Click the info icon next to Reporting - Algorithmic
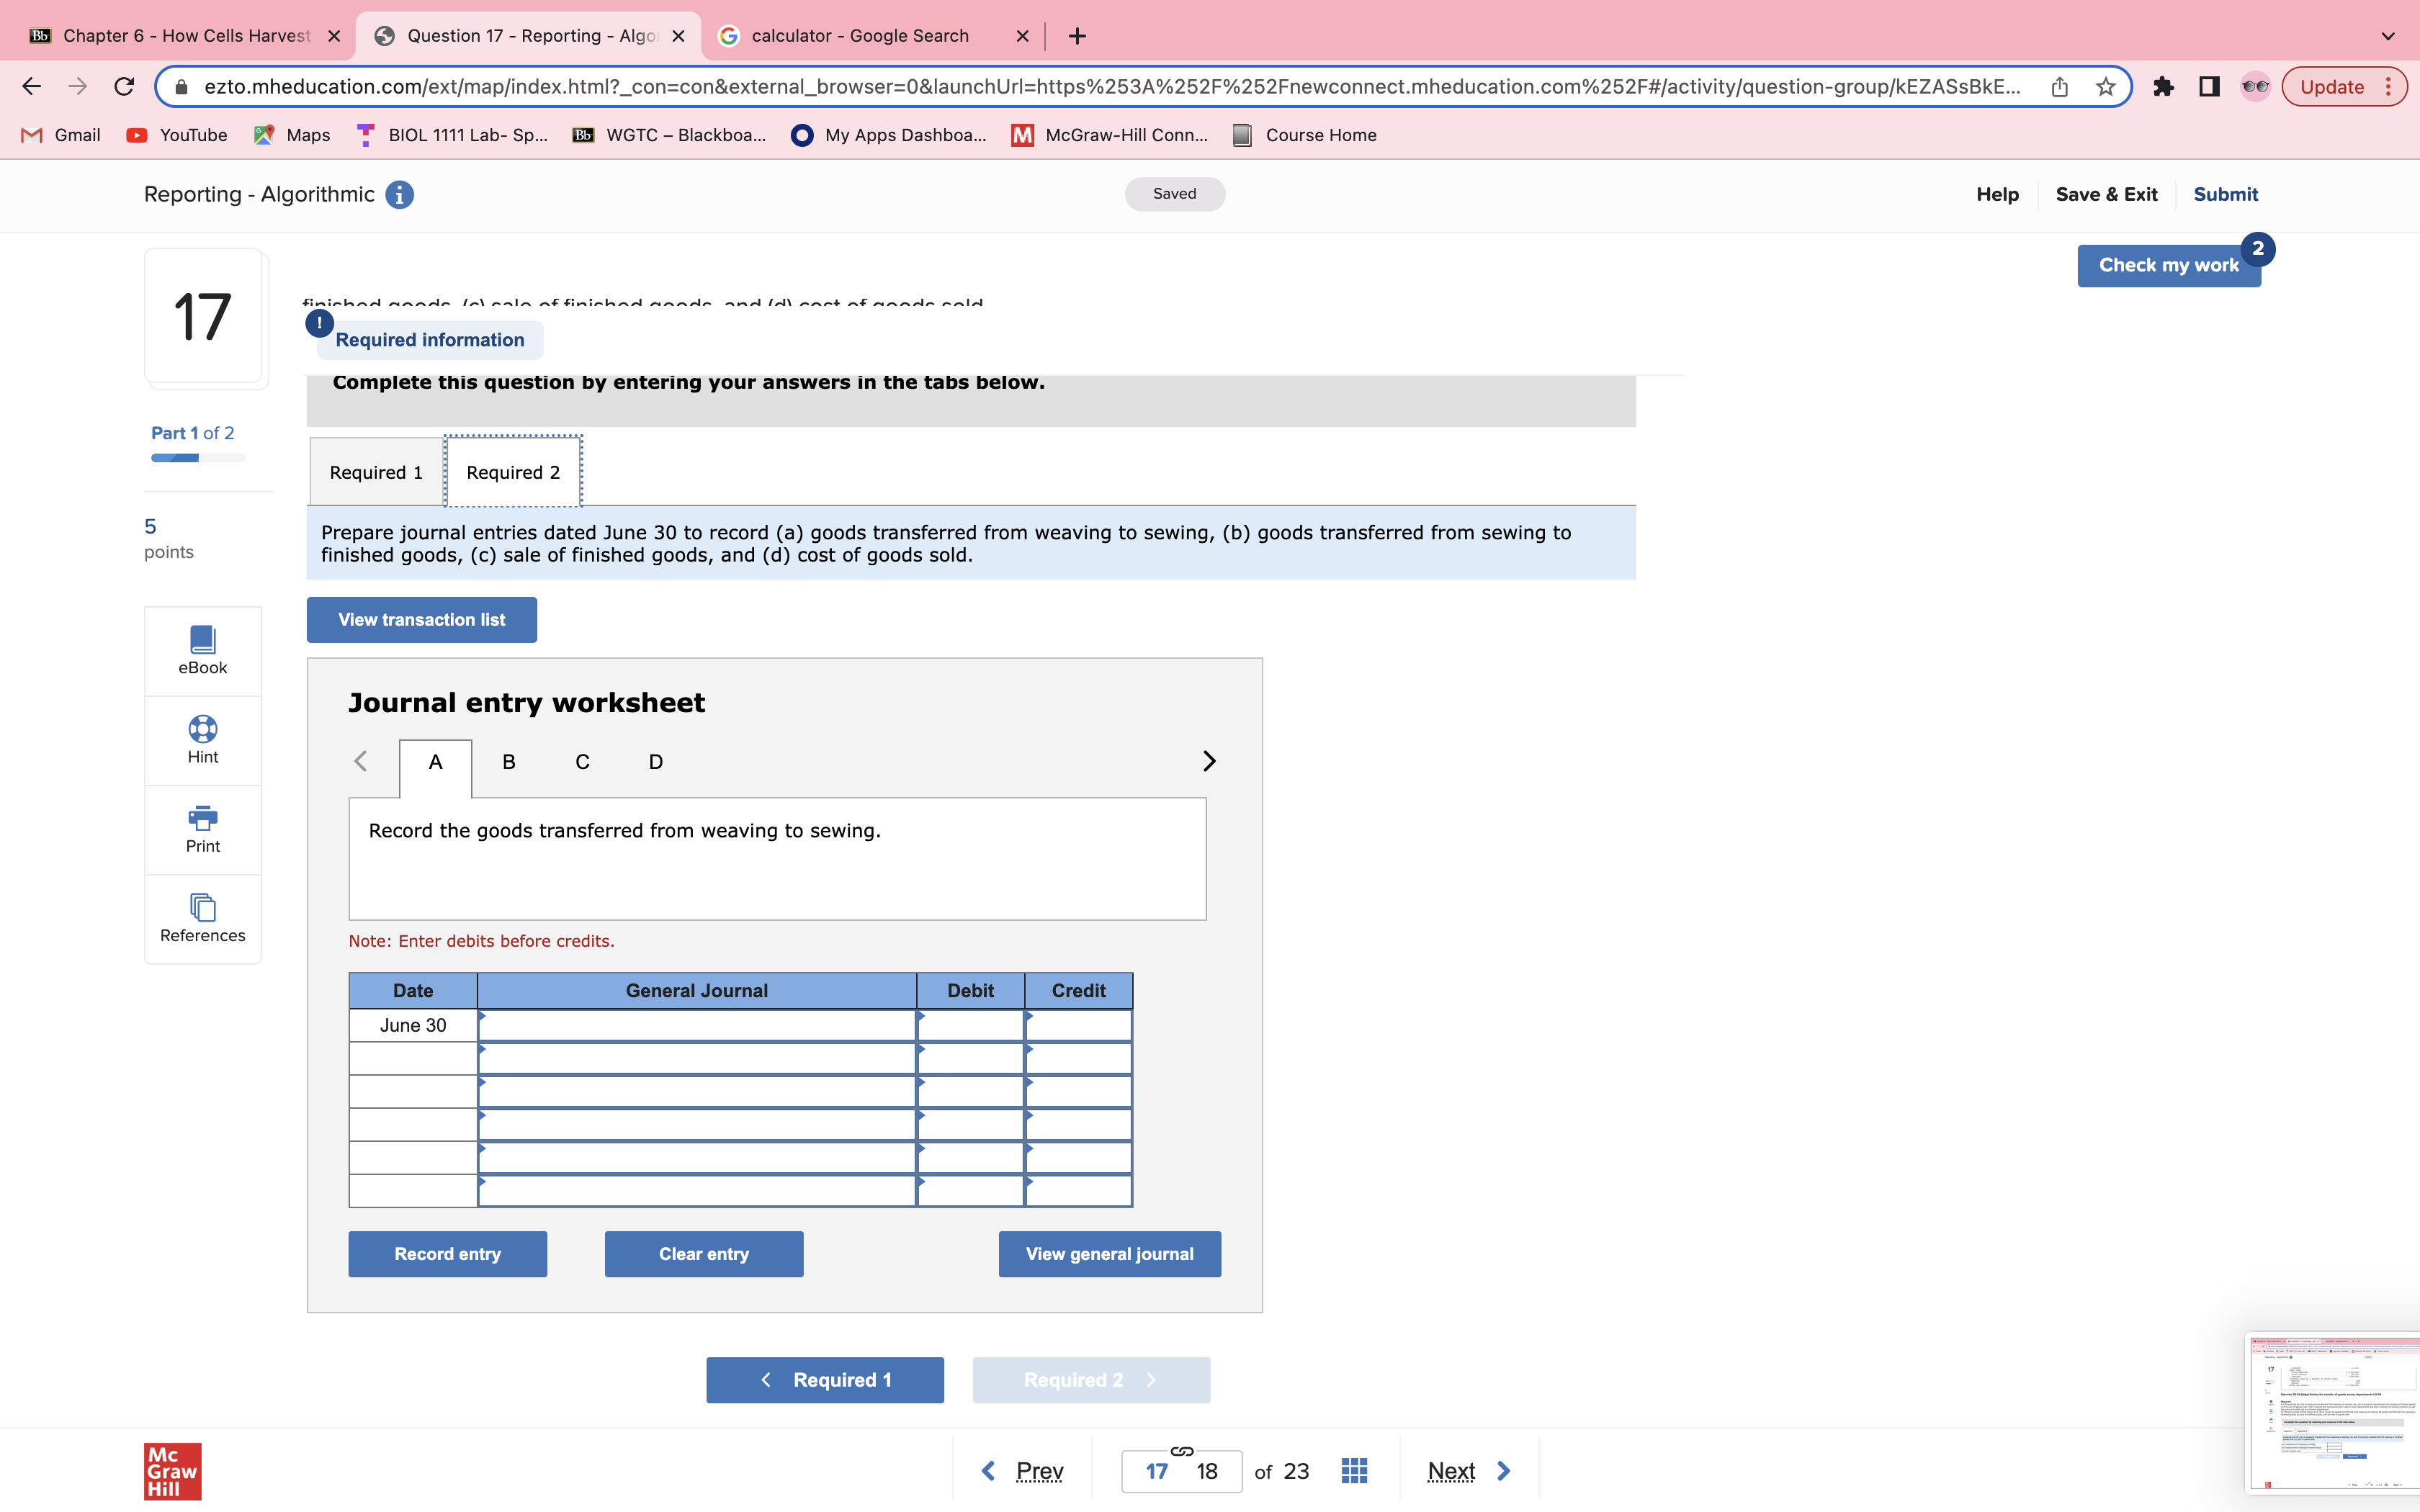This screenshot has width=2420, height=1512. (399, 194)
